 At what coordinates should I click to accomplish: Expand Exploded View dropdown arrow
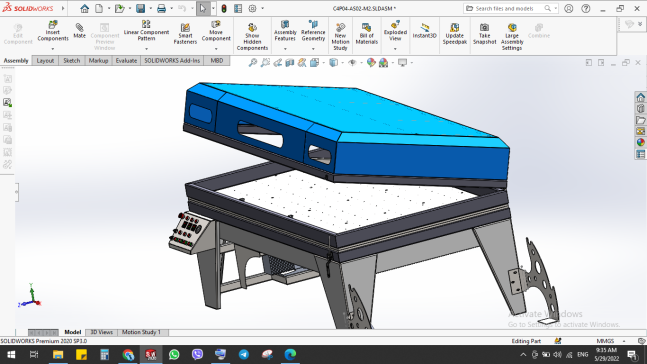pyautogui.click(x=395, y=49)
